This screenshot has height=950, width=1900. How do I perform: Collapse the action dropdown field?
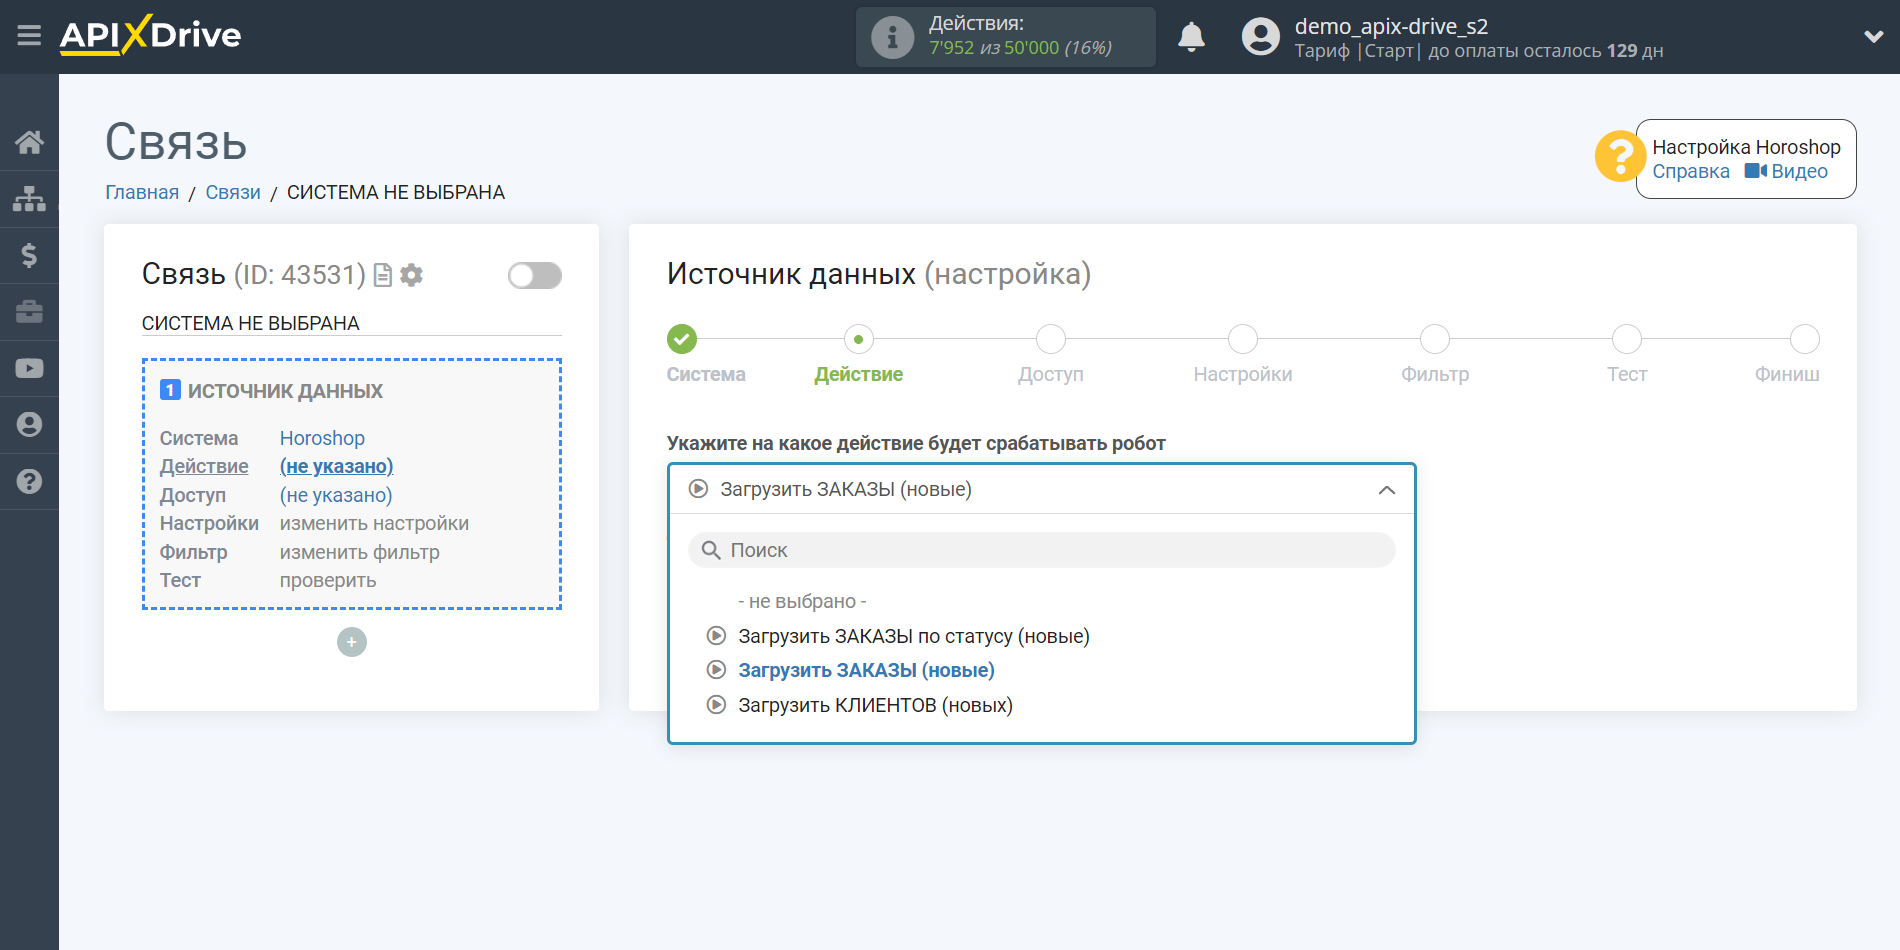1041,489
